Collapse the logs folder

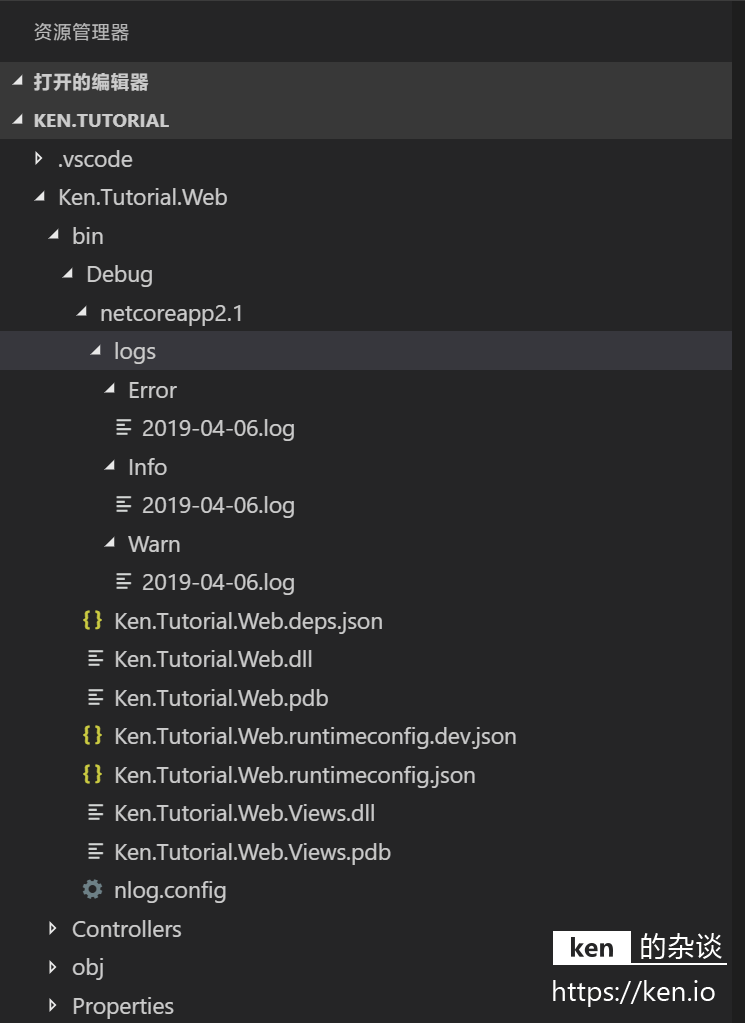[96, 350]
